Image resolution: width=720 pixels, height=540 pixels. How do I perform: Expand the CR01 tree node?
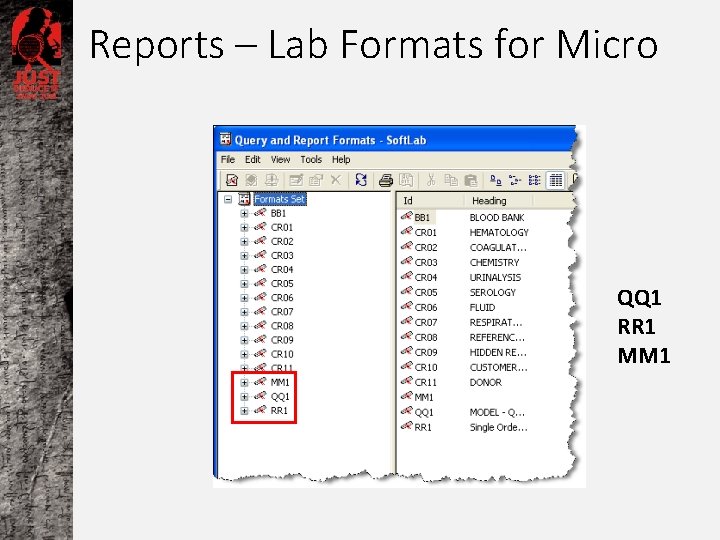point(244,228)
